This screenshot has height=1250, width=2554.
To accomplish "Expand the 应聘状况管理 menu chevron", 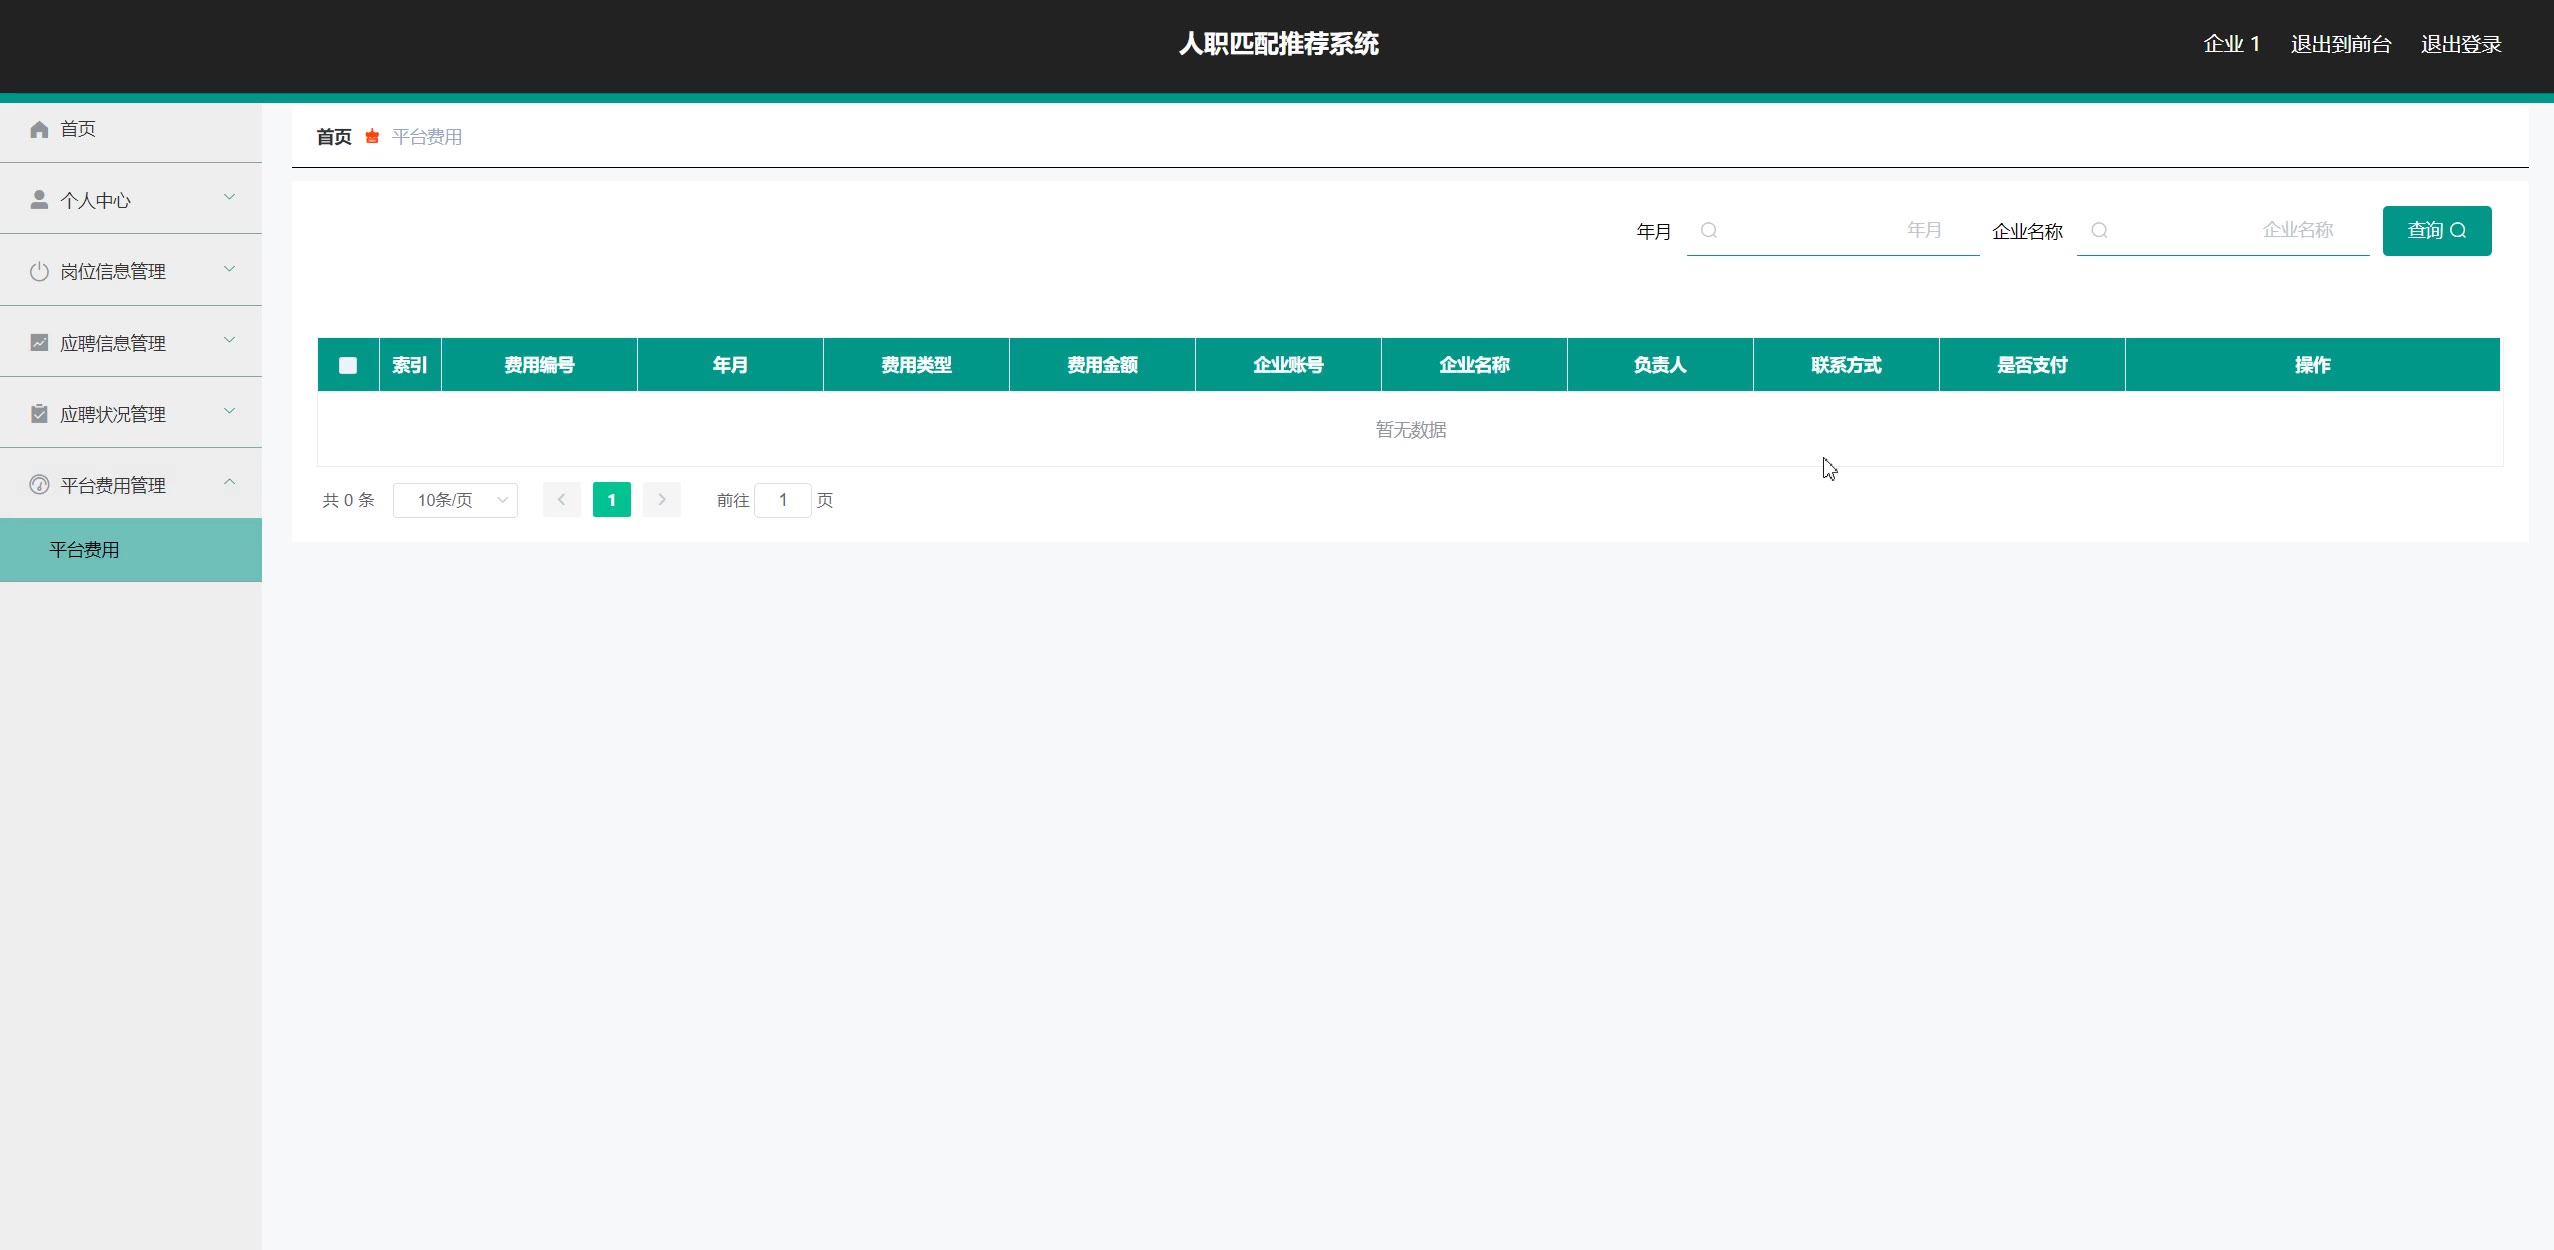I will tap(229, 411).
